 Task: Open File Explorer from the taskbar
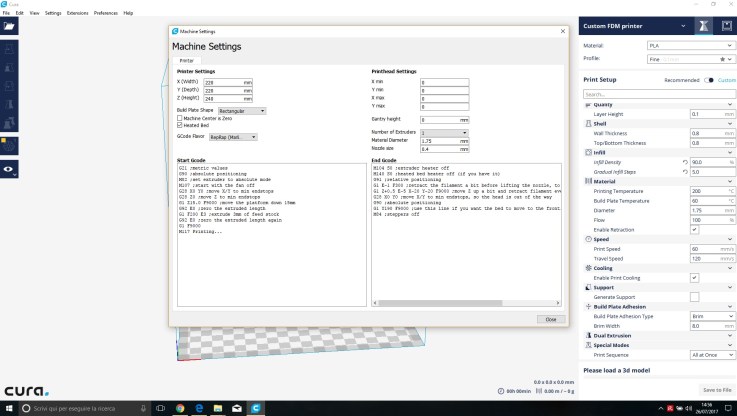[218, 408]
